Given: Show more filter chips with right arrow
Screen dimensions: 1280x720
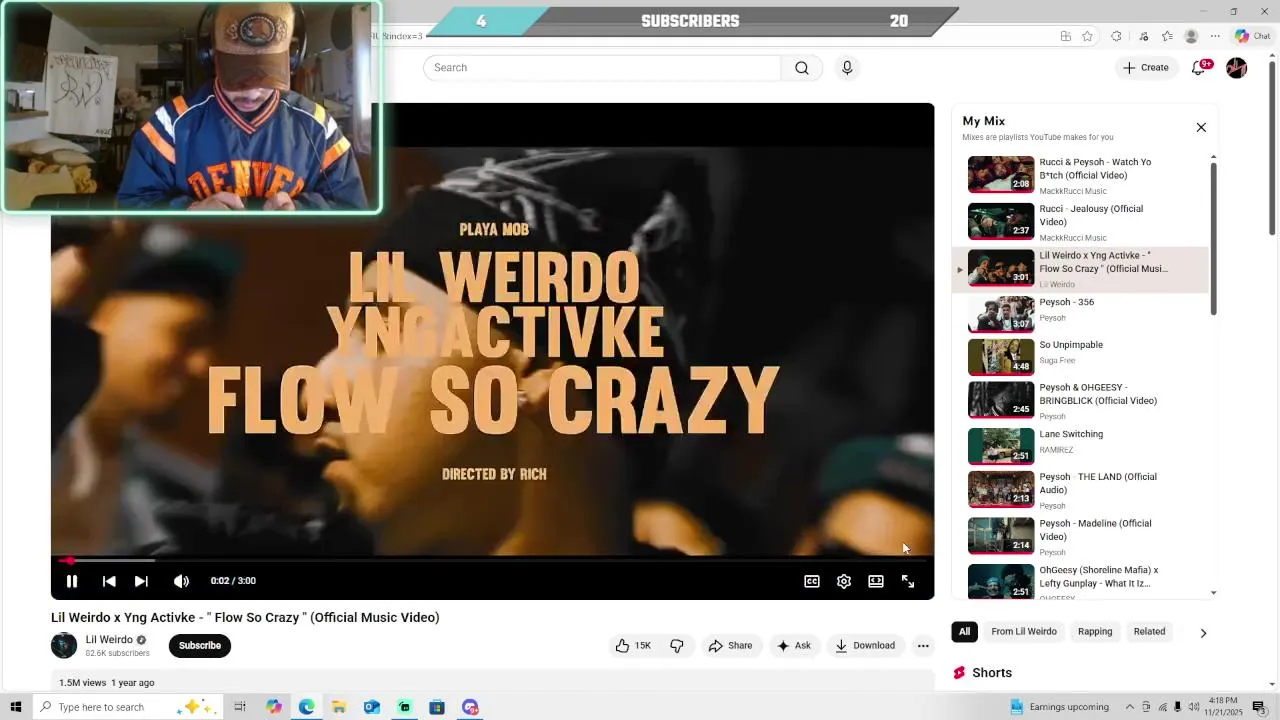Looking at the screenshot, I should pyautogui.click(x=1203, y=633).
